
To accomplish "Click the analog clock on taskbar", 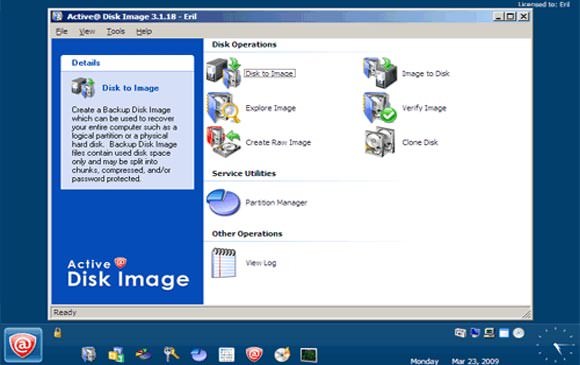I will (556, 345).
